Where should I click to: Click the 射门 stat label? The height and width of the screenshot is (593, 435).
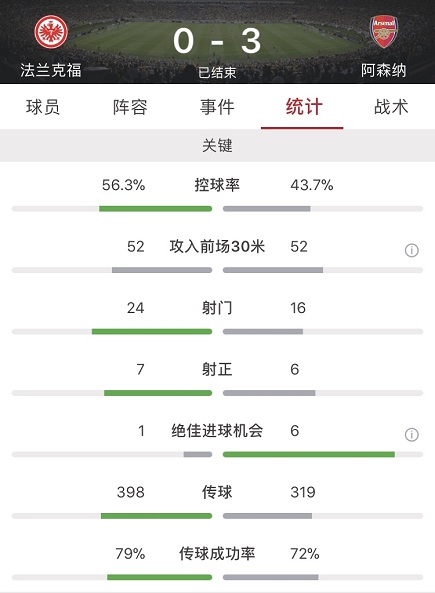click(217, 308)
